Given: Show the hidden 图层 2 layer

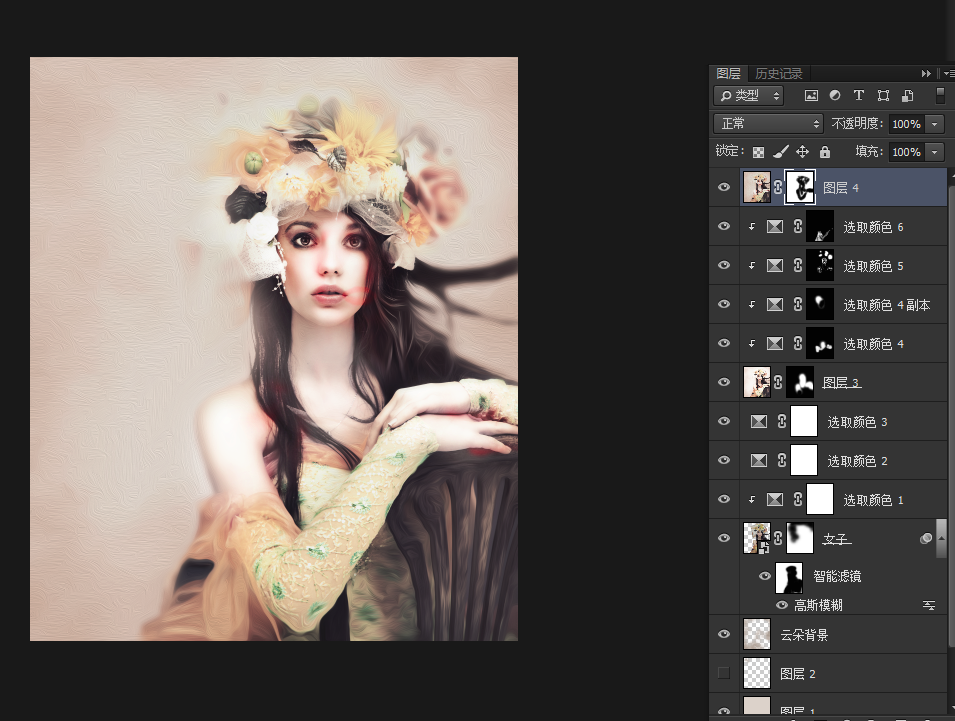Looking at the screenshot, I should [724, 673].
